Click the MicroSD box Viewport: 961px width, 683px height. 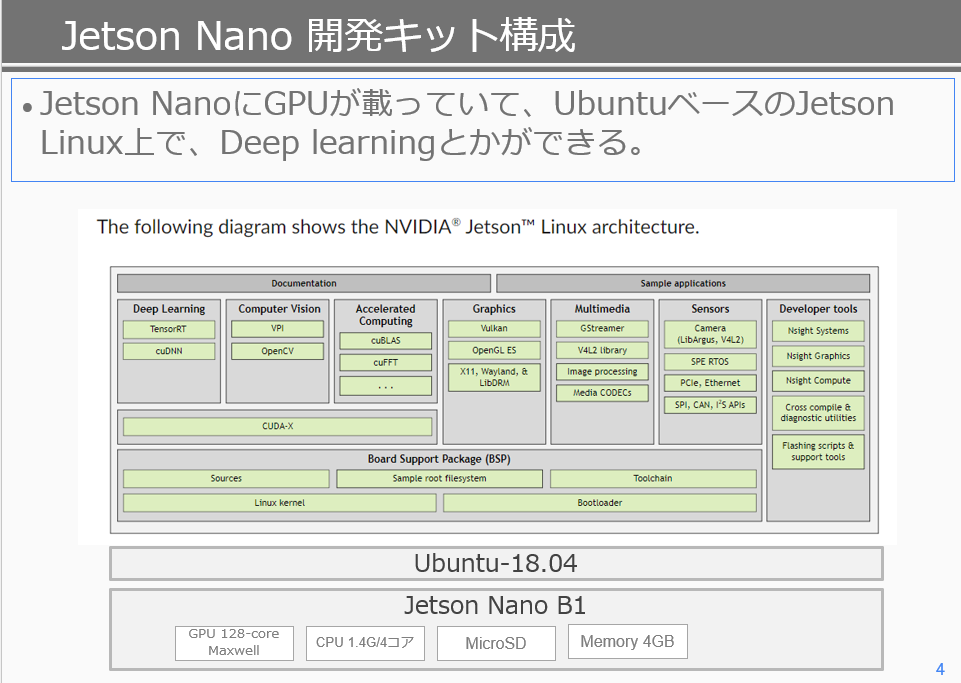[496, 643]
